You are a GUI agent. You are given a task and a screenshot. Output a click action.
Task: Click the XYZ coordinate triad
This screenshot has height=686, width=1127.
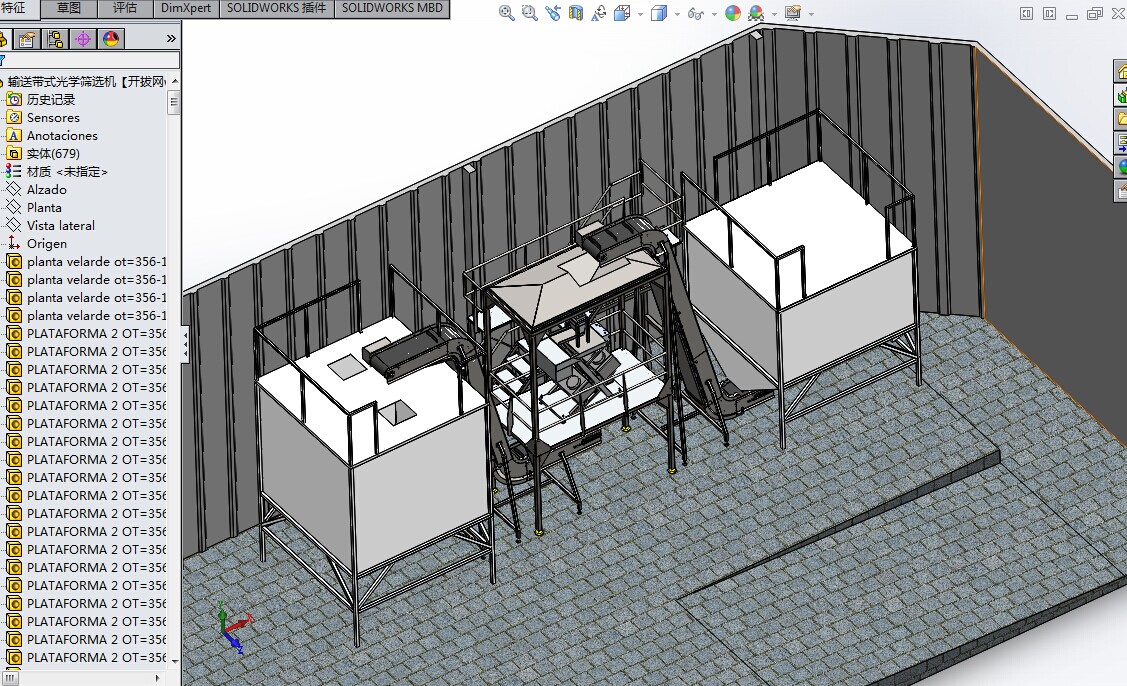[x=234, y=627]
